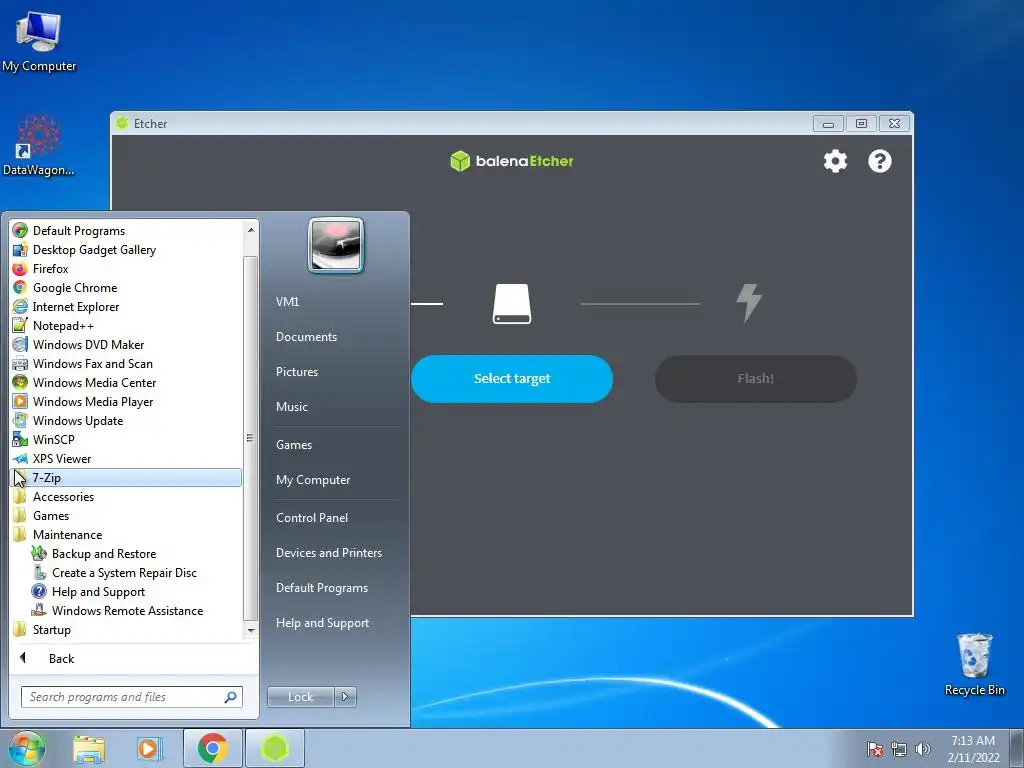Open shutdown options arrow next to Lock
The image size is (1024, 768).
tap(345, 697)
